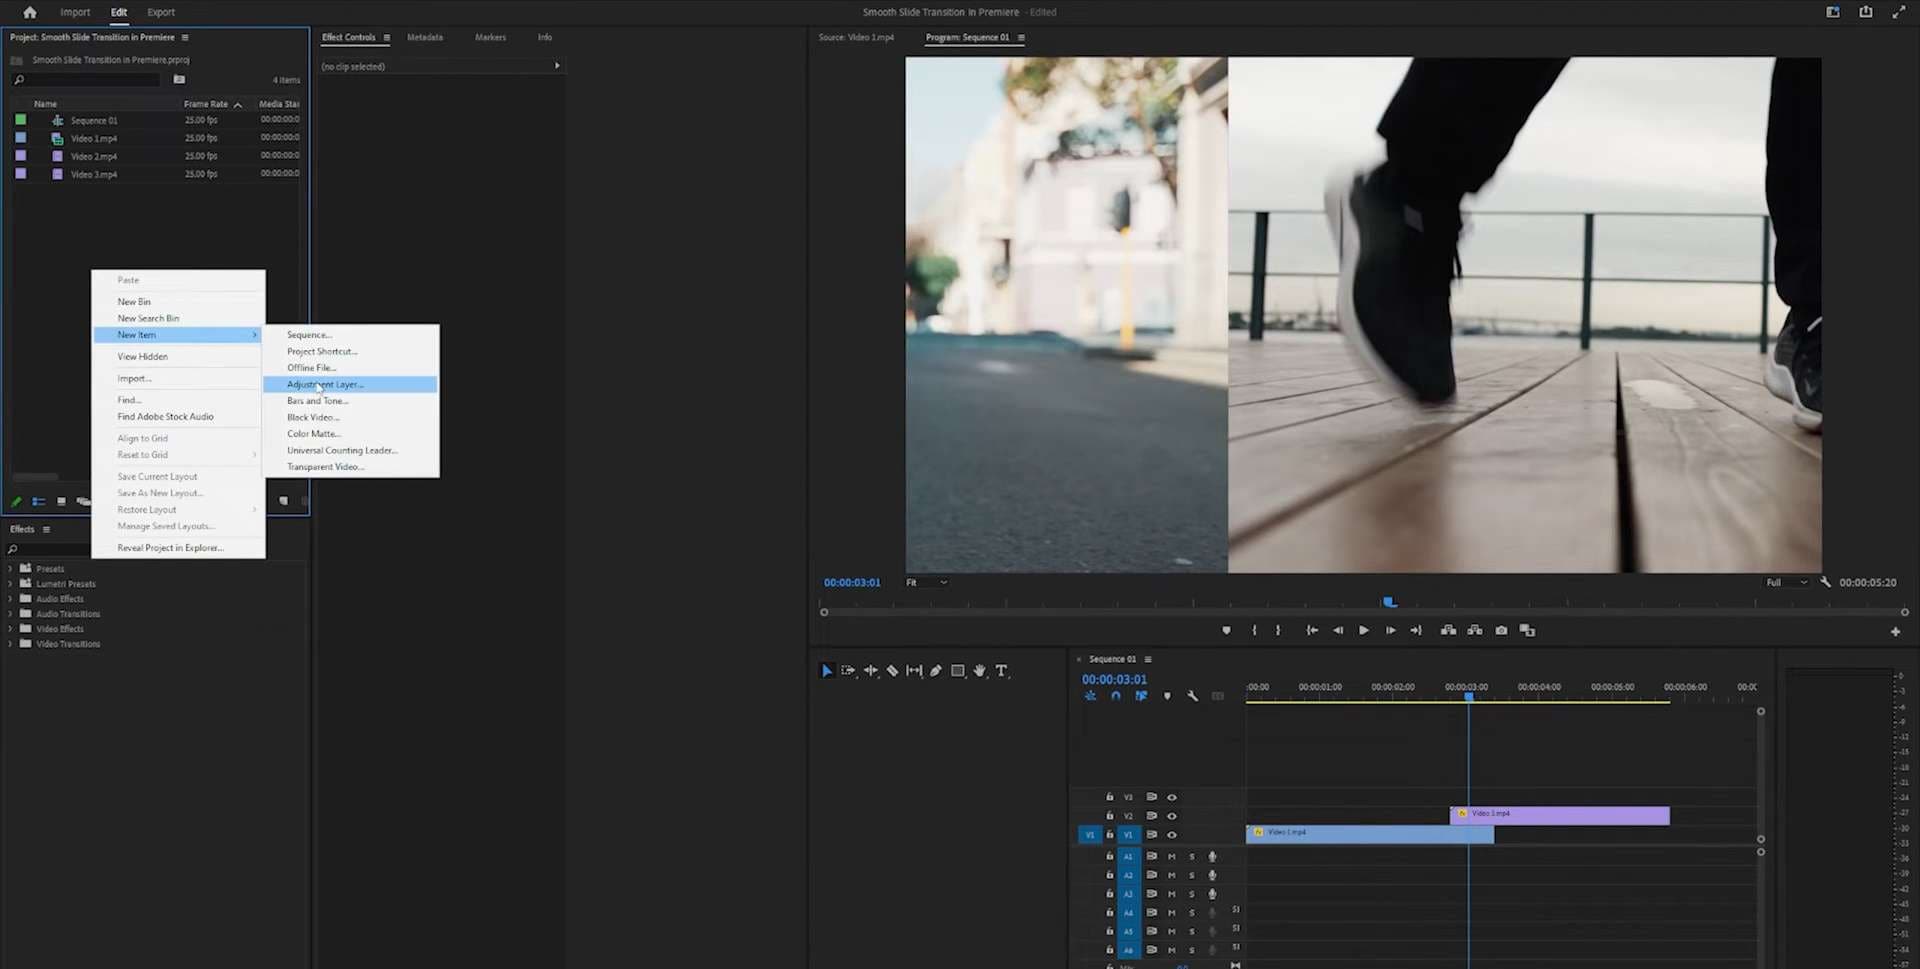This screenshot has width=1920, height=969.
Task: Click Quick Export share icon
Action: point(1866,12)
